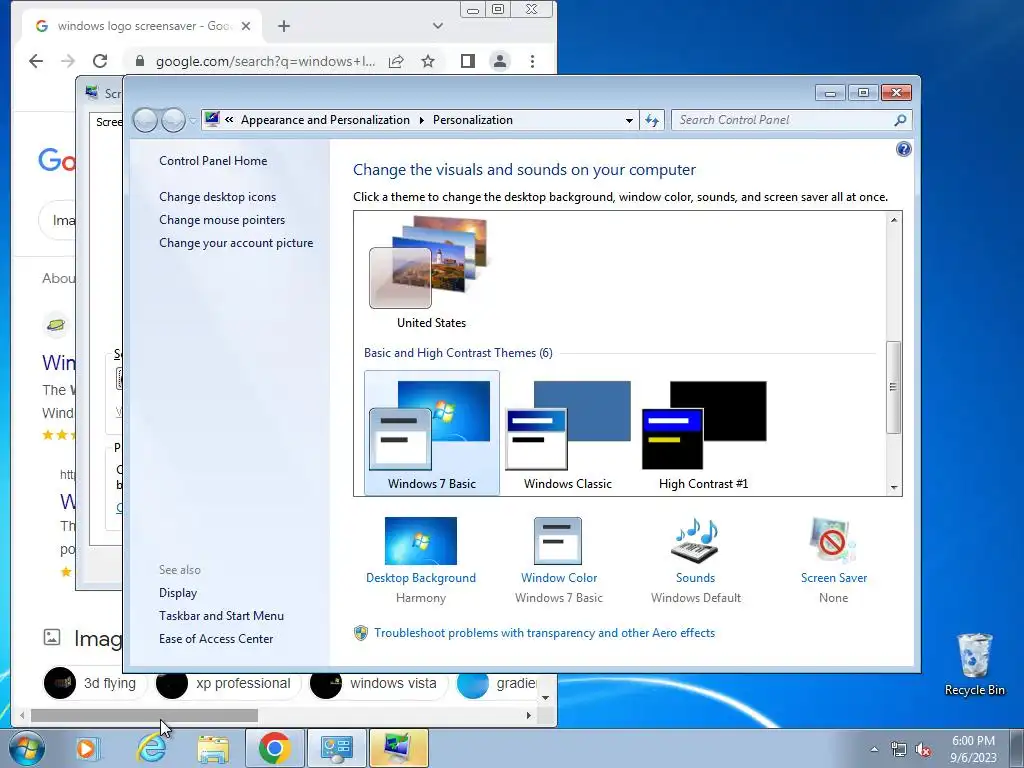Select the Windows 7 Basic theme
The image size is (1024, 768).
(432, 433)
